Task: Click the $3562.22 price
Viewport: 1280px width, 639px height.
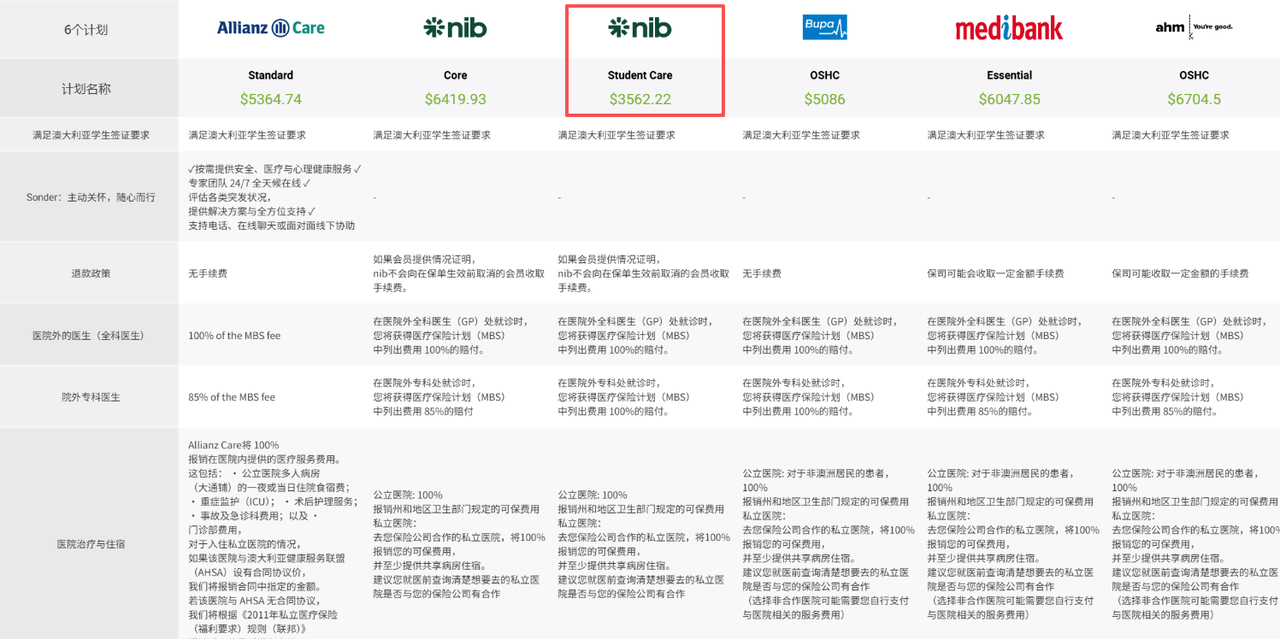Action: tap(640, 99)
